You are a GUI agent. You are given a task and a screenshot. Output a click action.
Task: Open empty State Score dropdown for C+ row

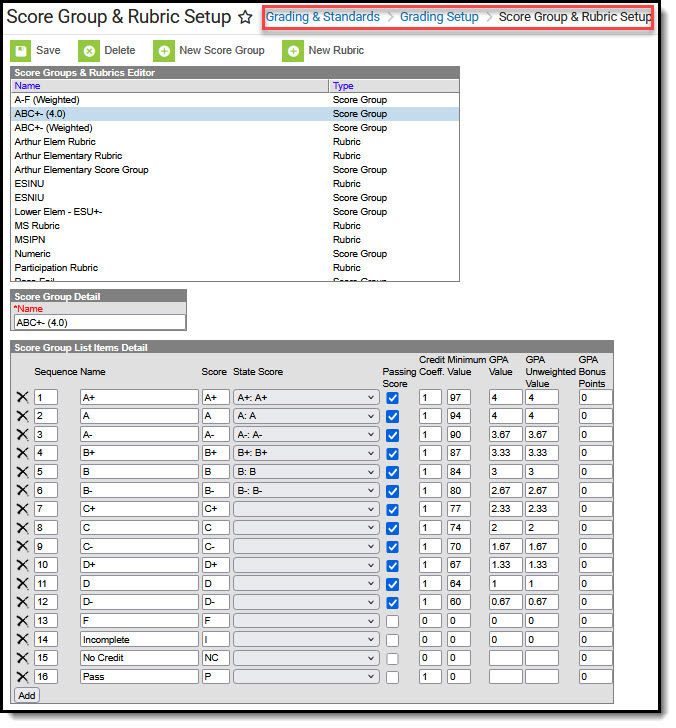[x=306, y=509]
